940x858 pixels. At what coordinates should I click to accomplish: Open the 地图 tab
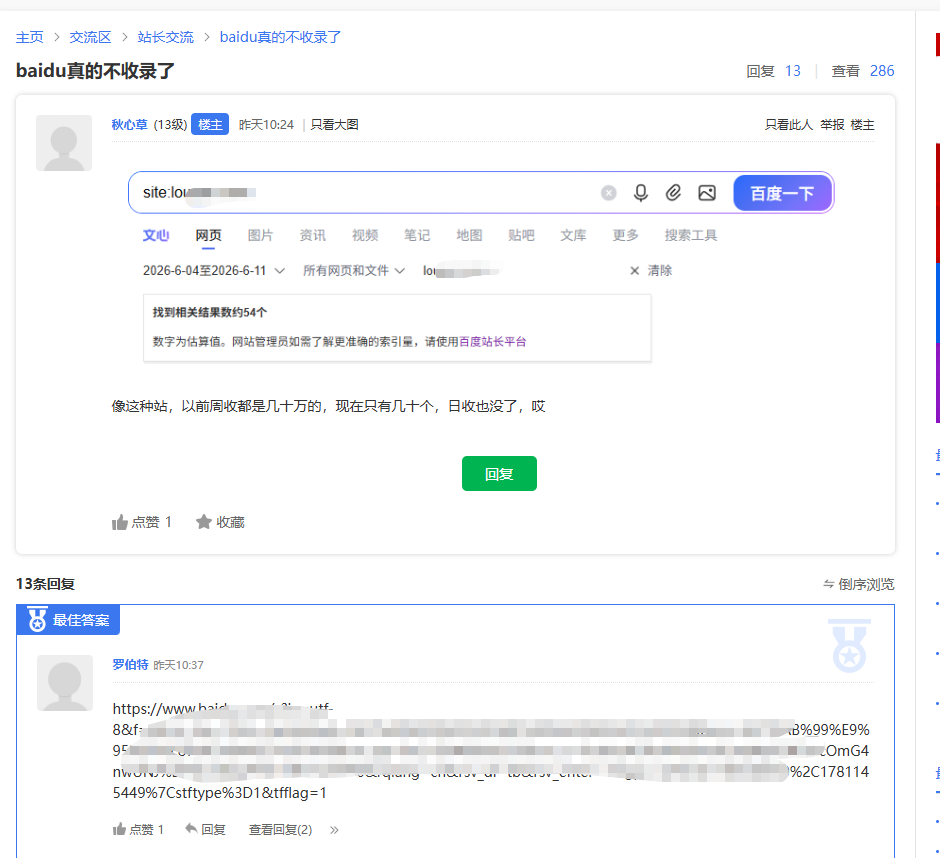point(469,235)
